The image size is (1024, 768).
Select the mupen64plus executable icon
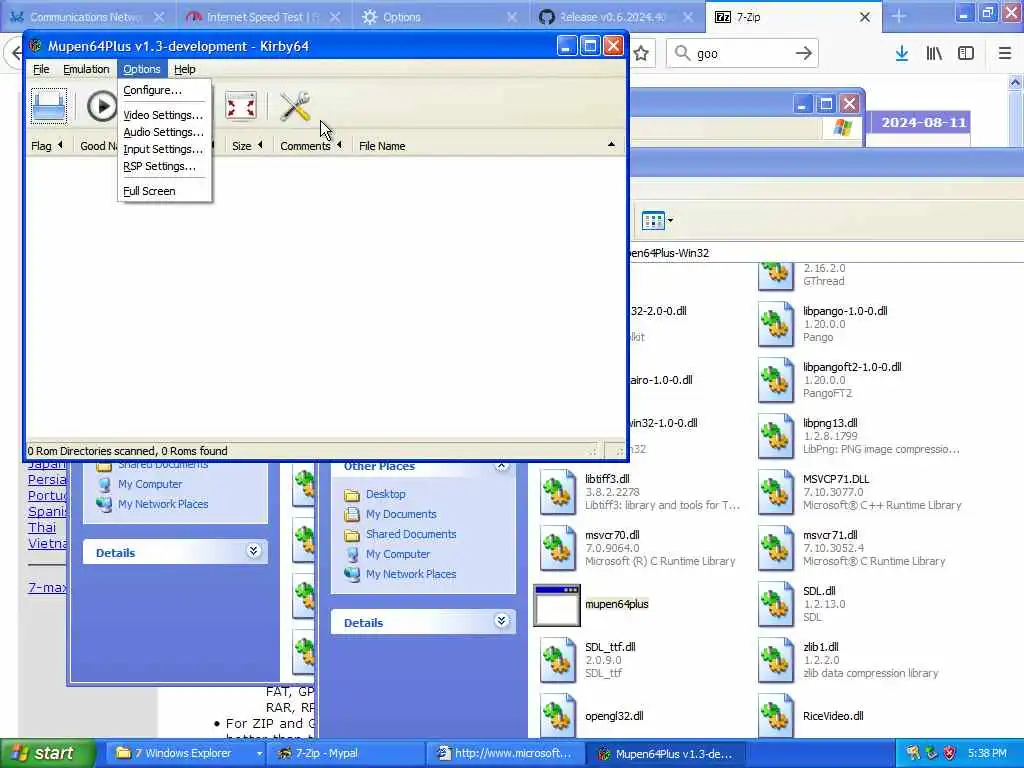(557, 605)
